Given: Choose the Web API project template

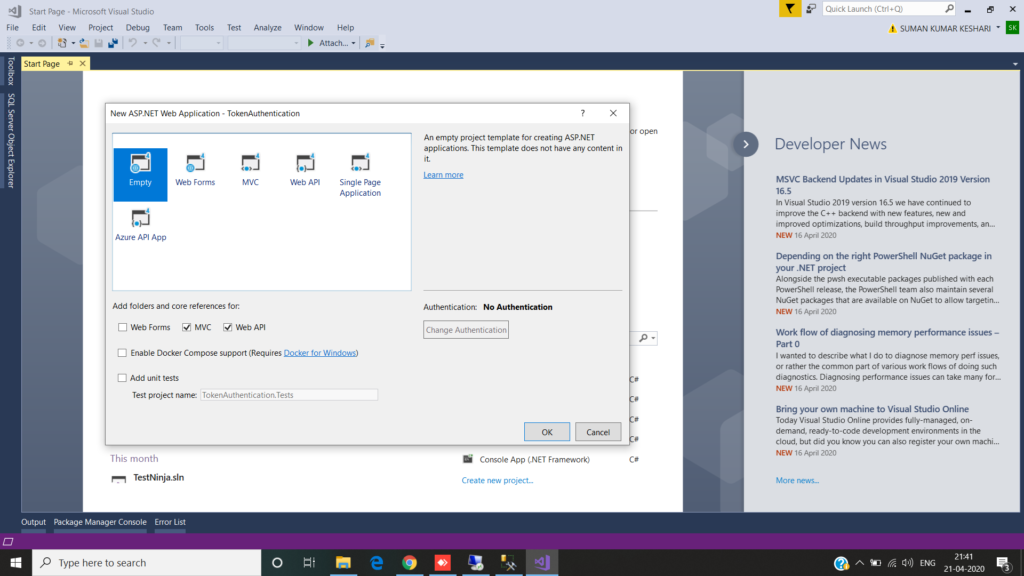Looking at the screenshot, I should click(x=305, y=170).
